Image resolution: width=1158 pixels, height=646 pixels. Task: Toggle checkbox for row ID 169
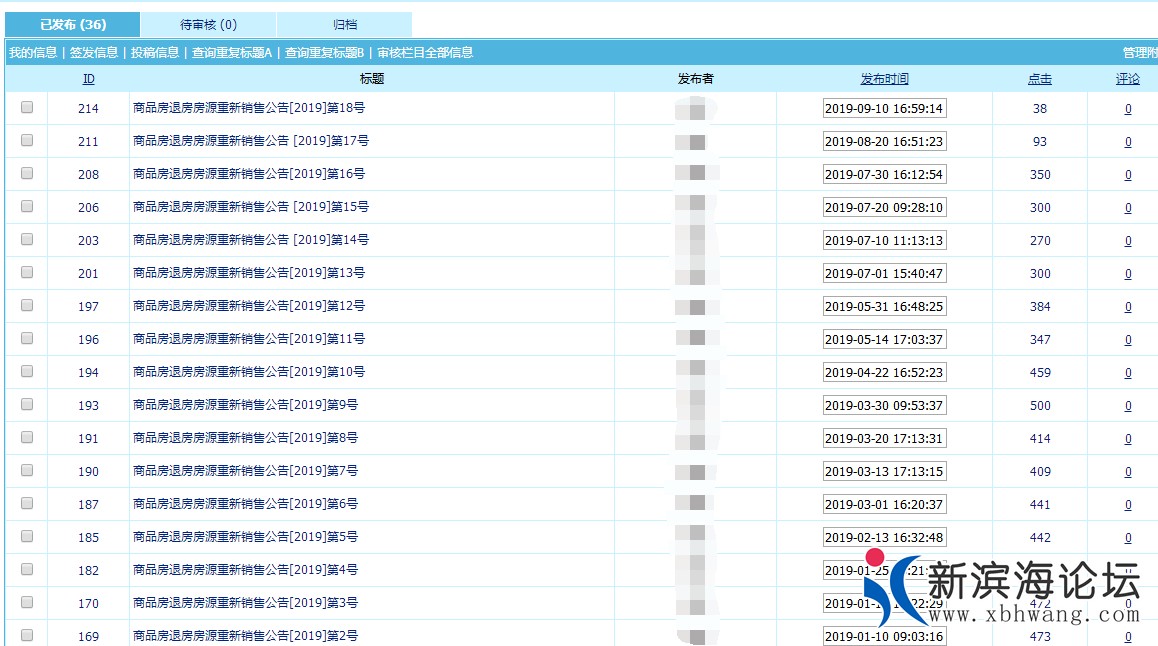point(27,635)
